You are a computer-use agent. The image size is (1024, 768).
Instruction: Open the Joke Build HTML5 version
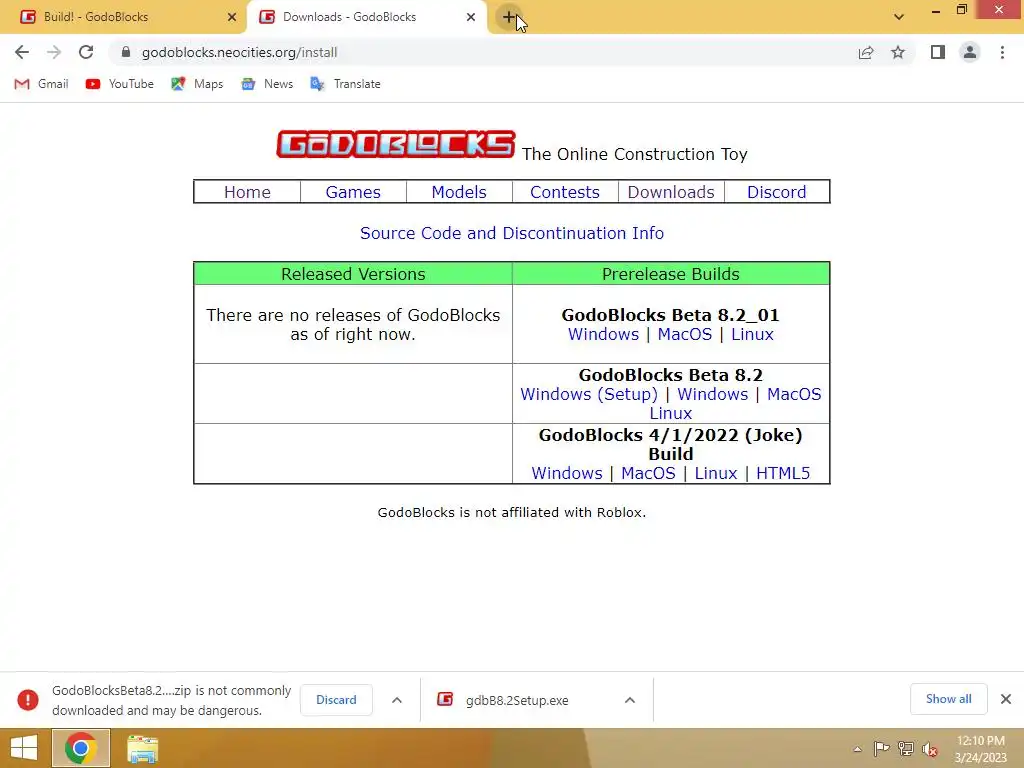point(783,473)
